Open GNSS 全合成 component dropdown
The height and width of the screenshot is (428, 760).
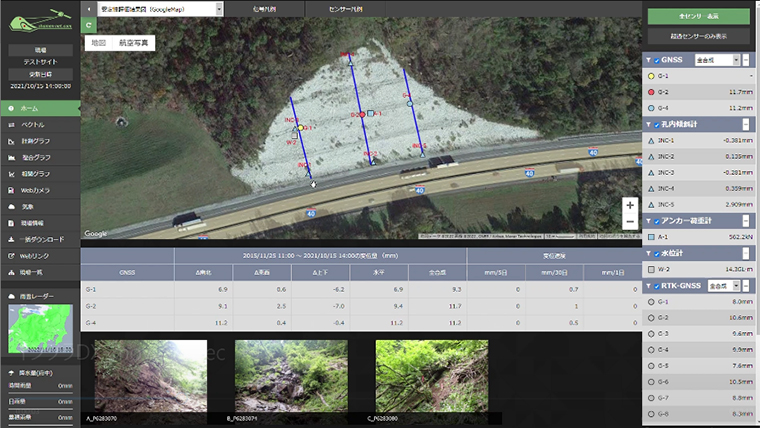pyautogui.click(x=717, y=60)
